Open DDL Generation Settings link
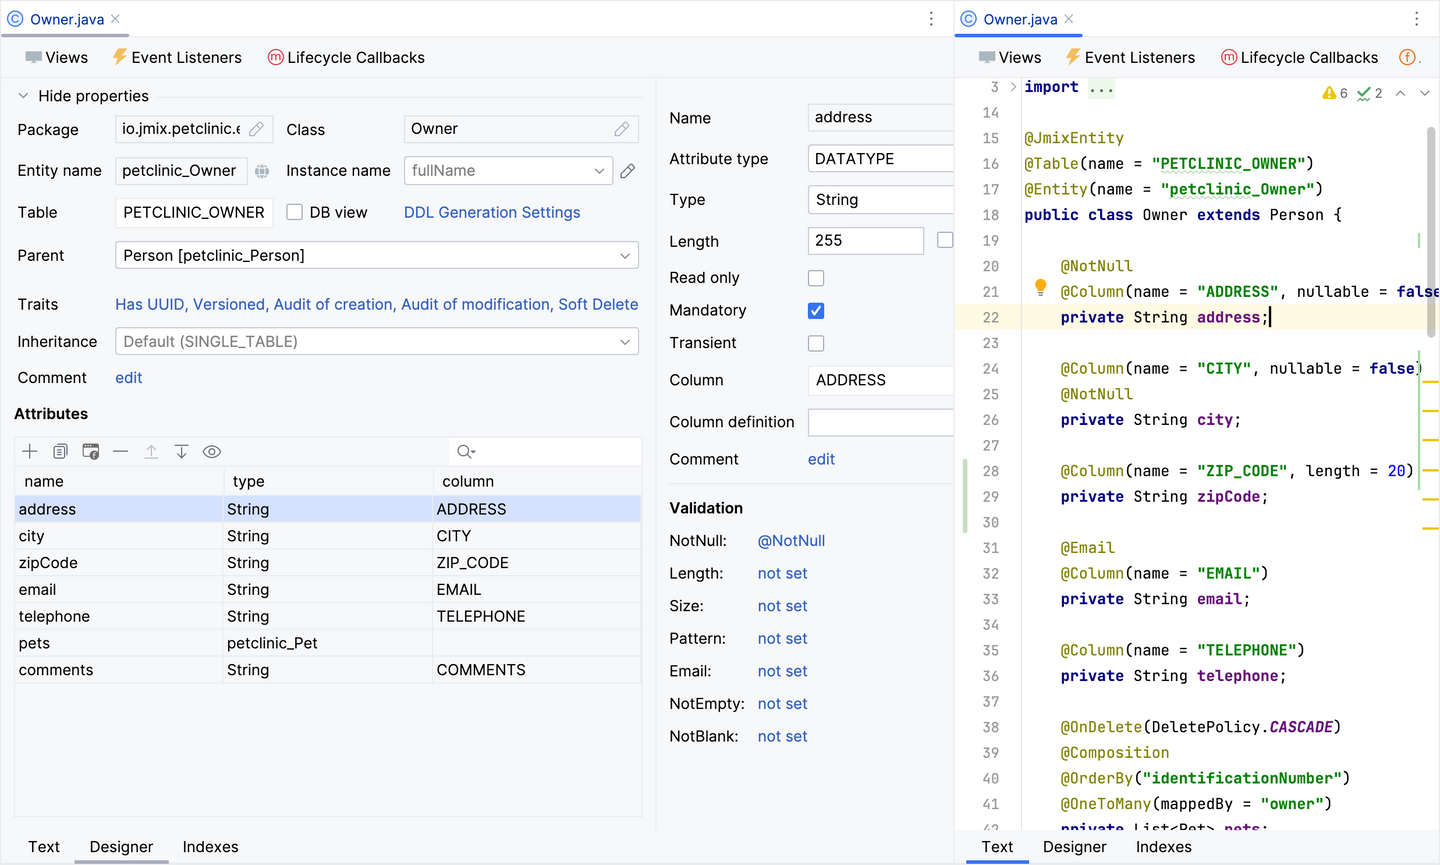The width and height of the screenshot is (1440, 865). [x=492, y=212]
